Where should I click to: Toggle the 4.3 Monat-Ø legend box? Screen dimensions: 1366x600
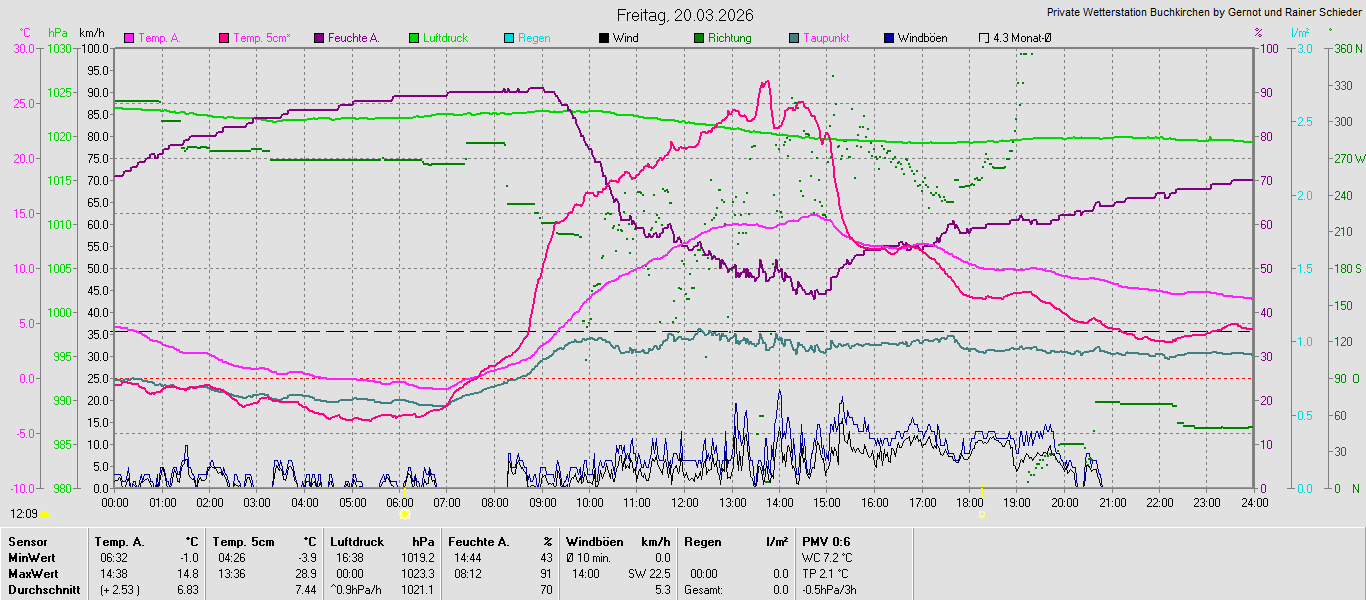coord(984,38)
